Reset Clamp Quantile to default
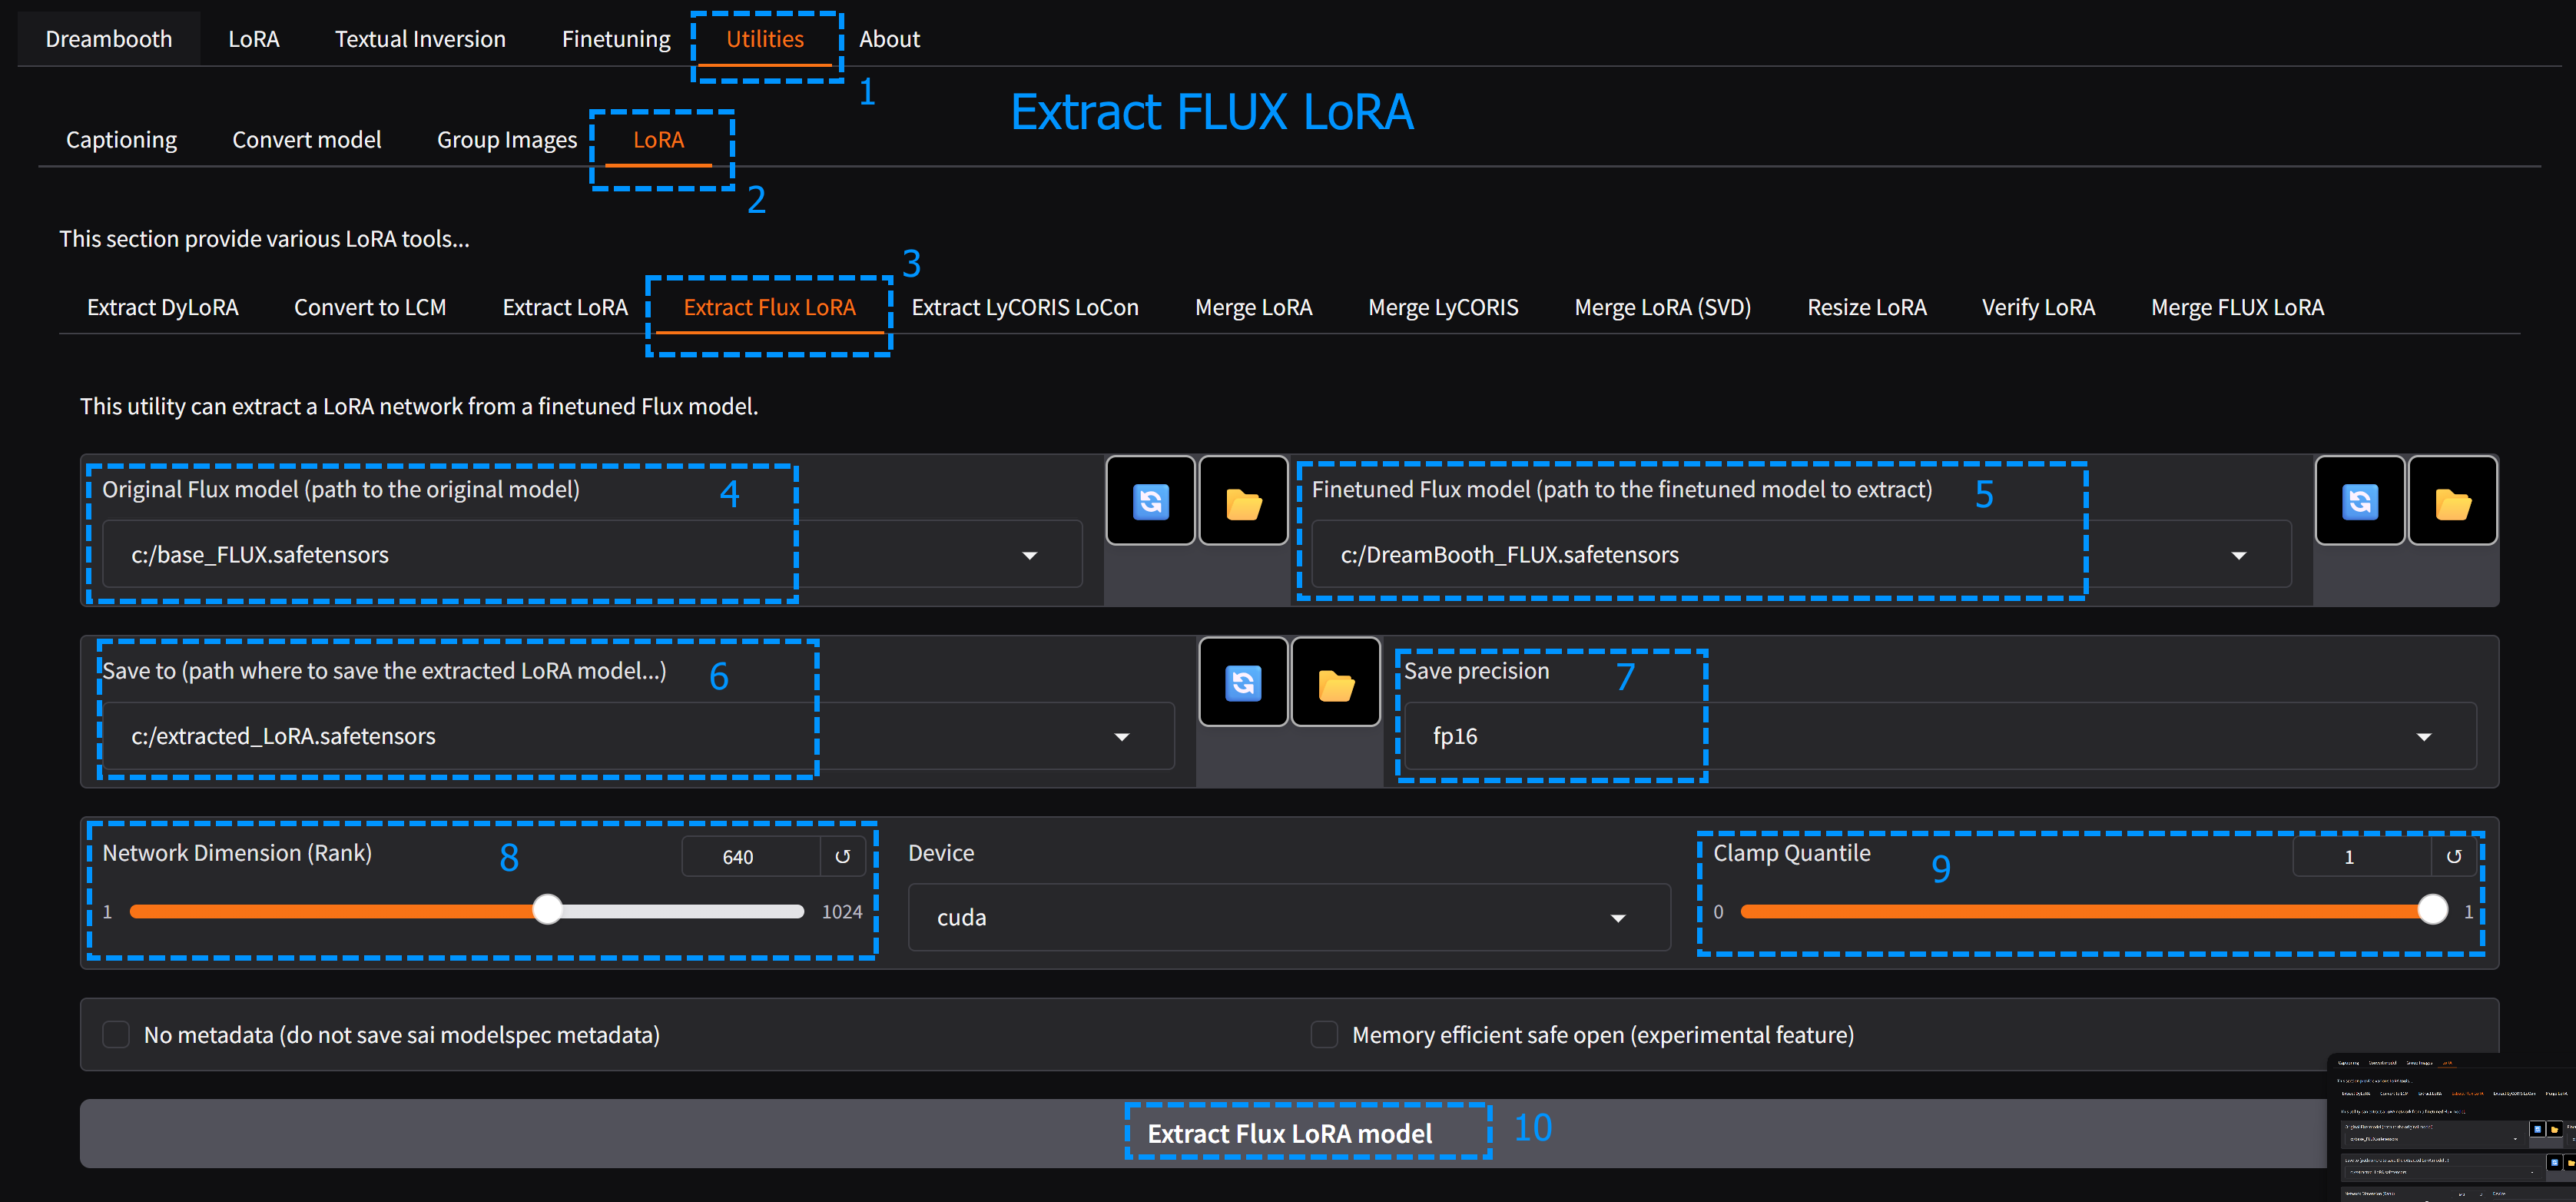This screenshot has width=2576, height=1202. (x=2454, y=857)
